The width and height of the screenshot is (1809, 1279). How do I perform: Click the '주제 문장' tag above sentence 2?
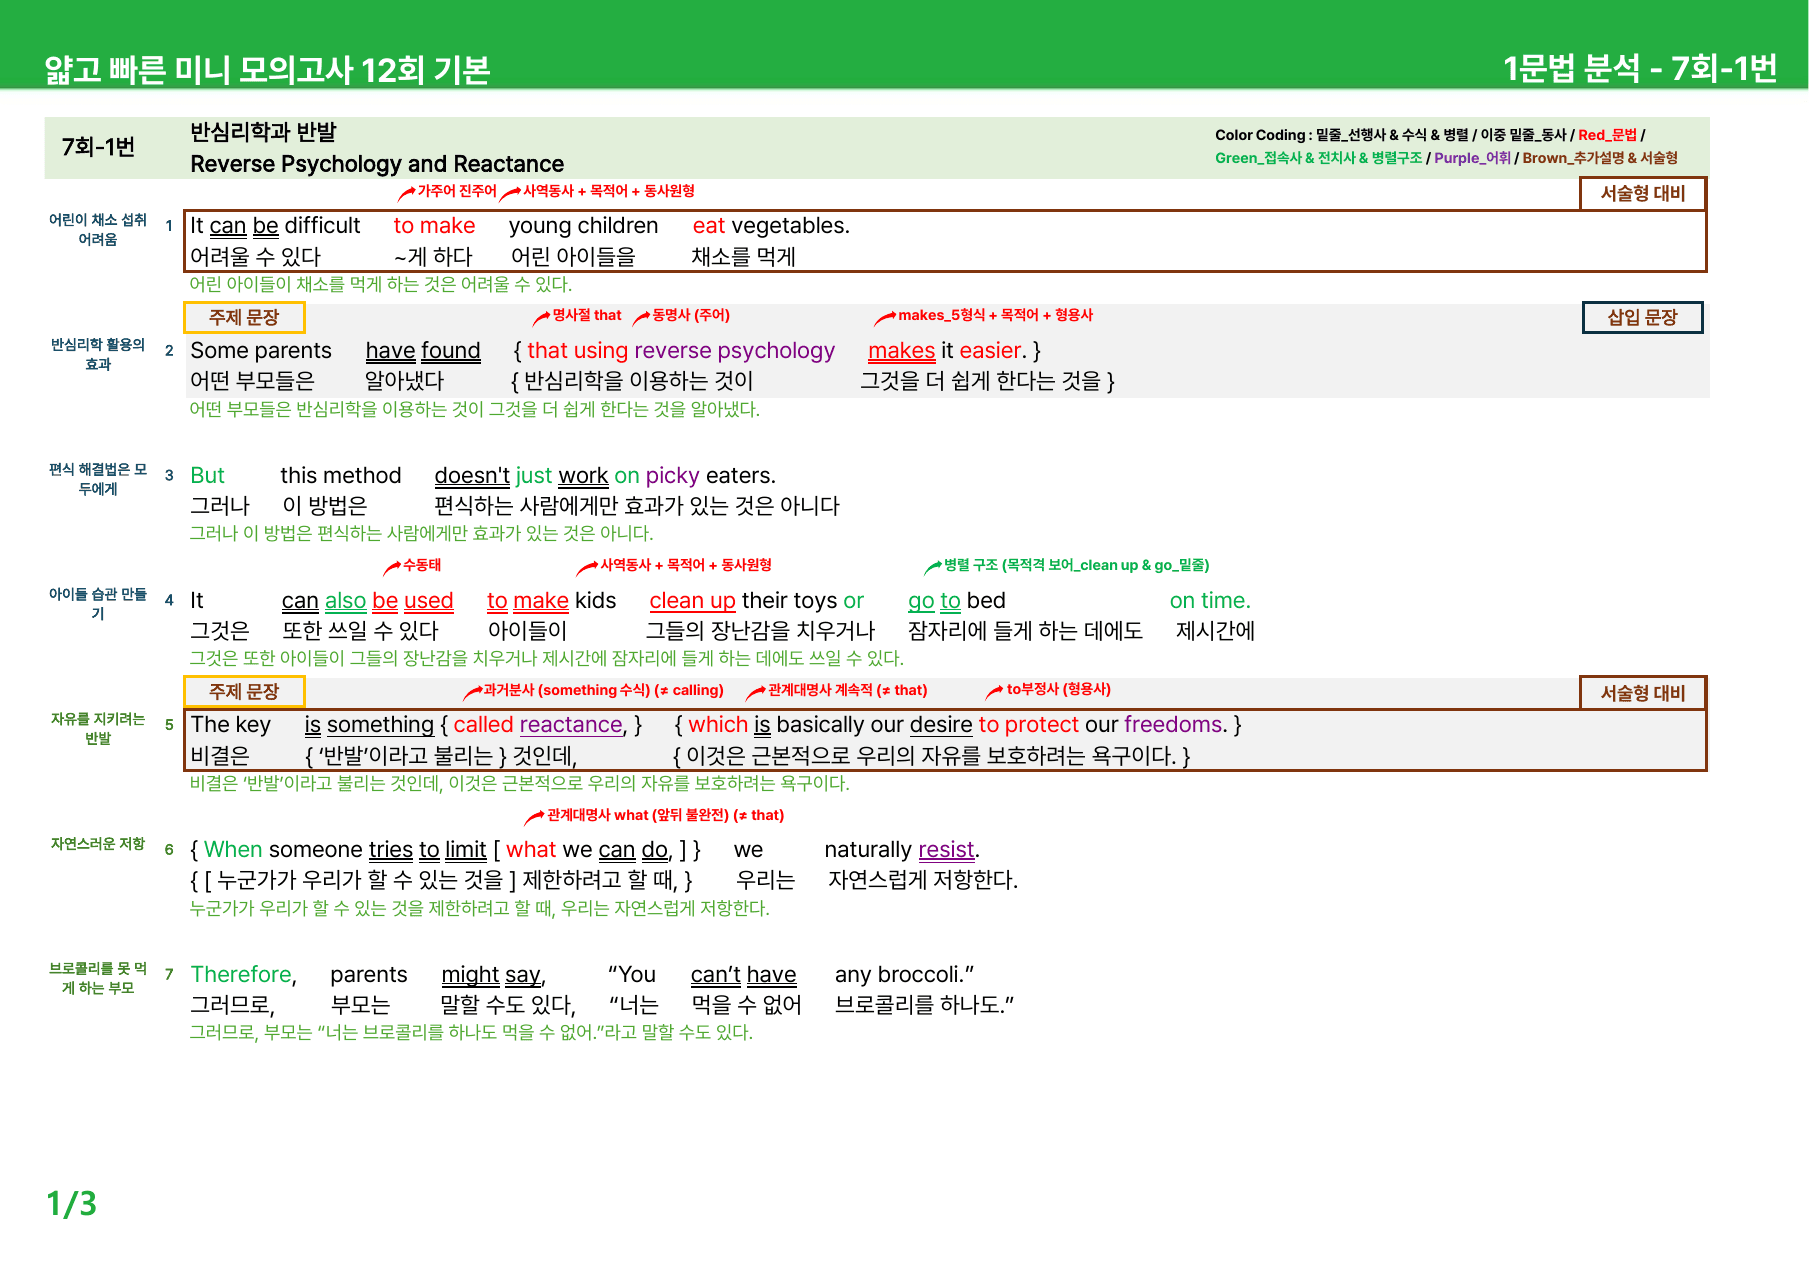click(x=244, y=317)
